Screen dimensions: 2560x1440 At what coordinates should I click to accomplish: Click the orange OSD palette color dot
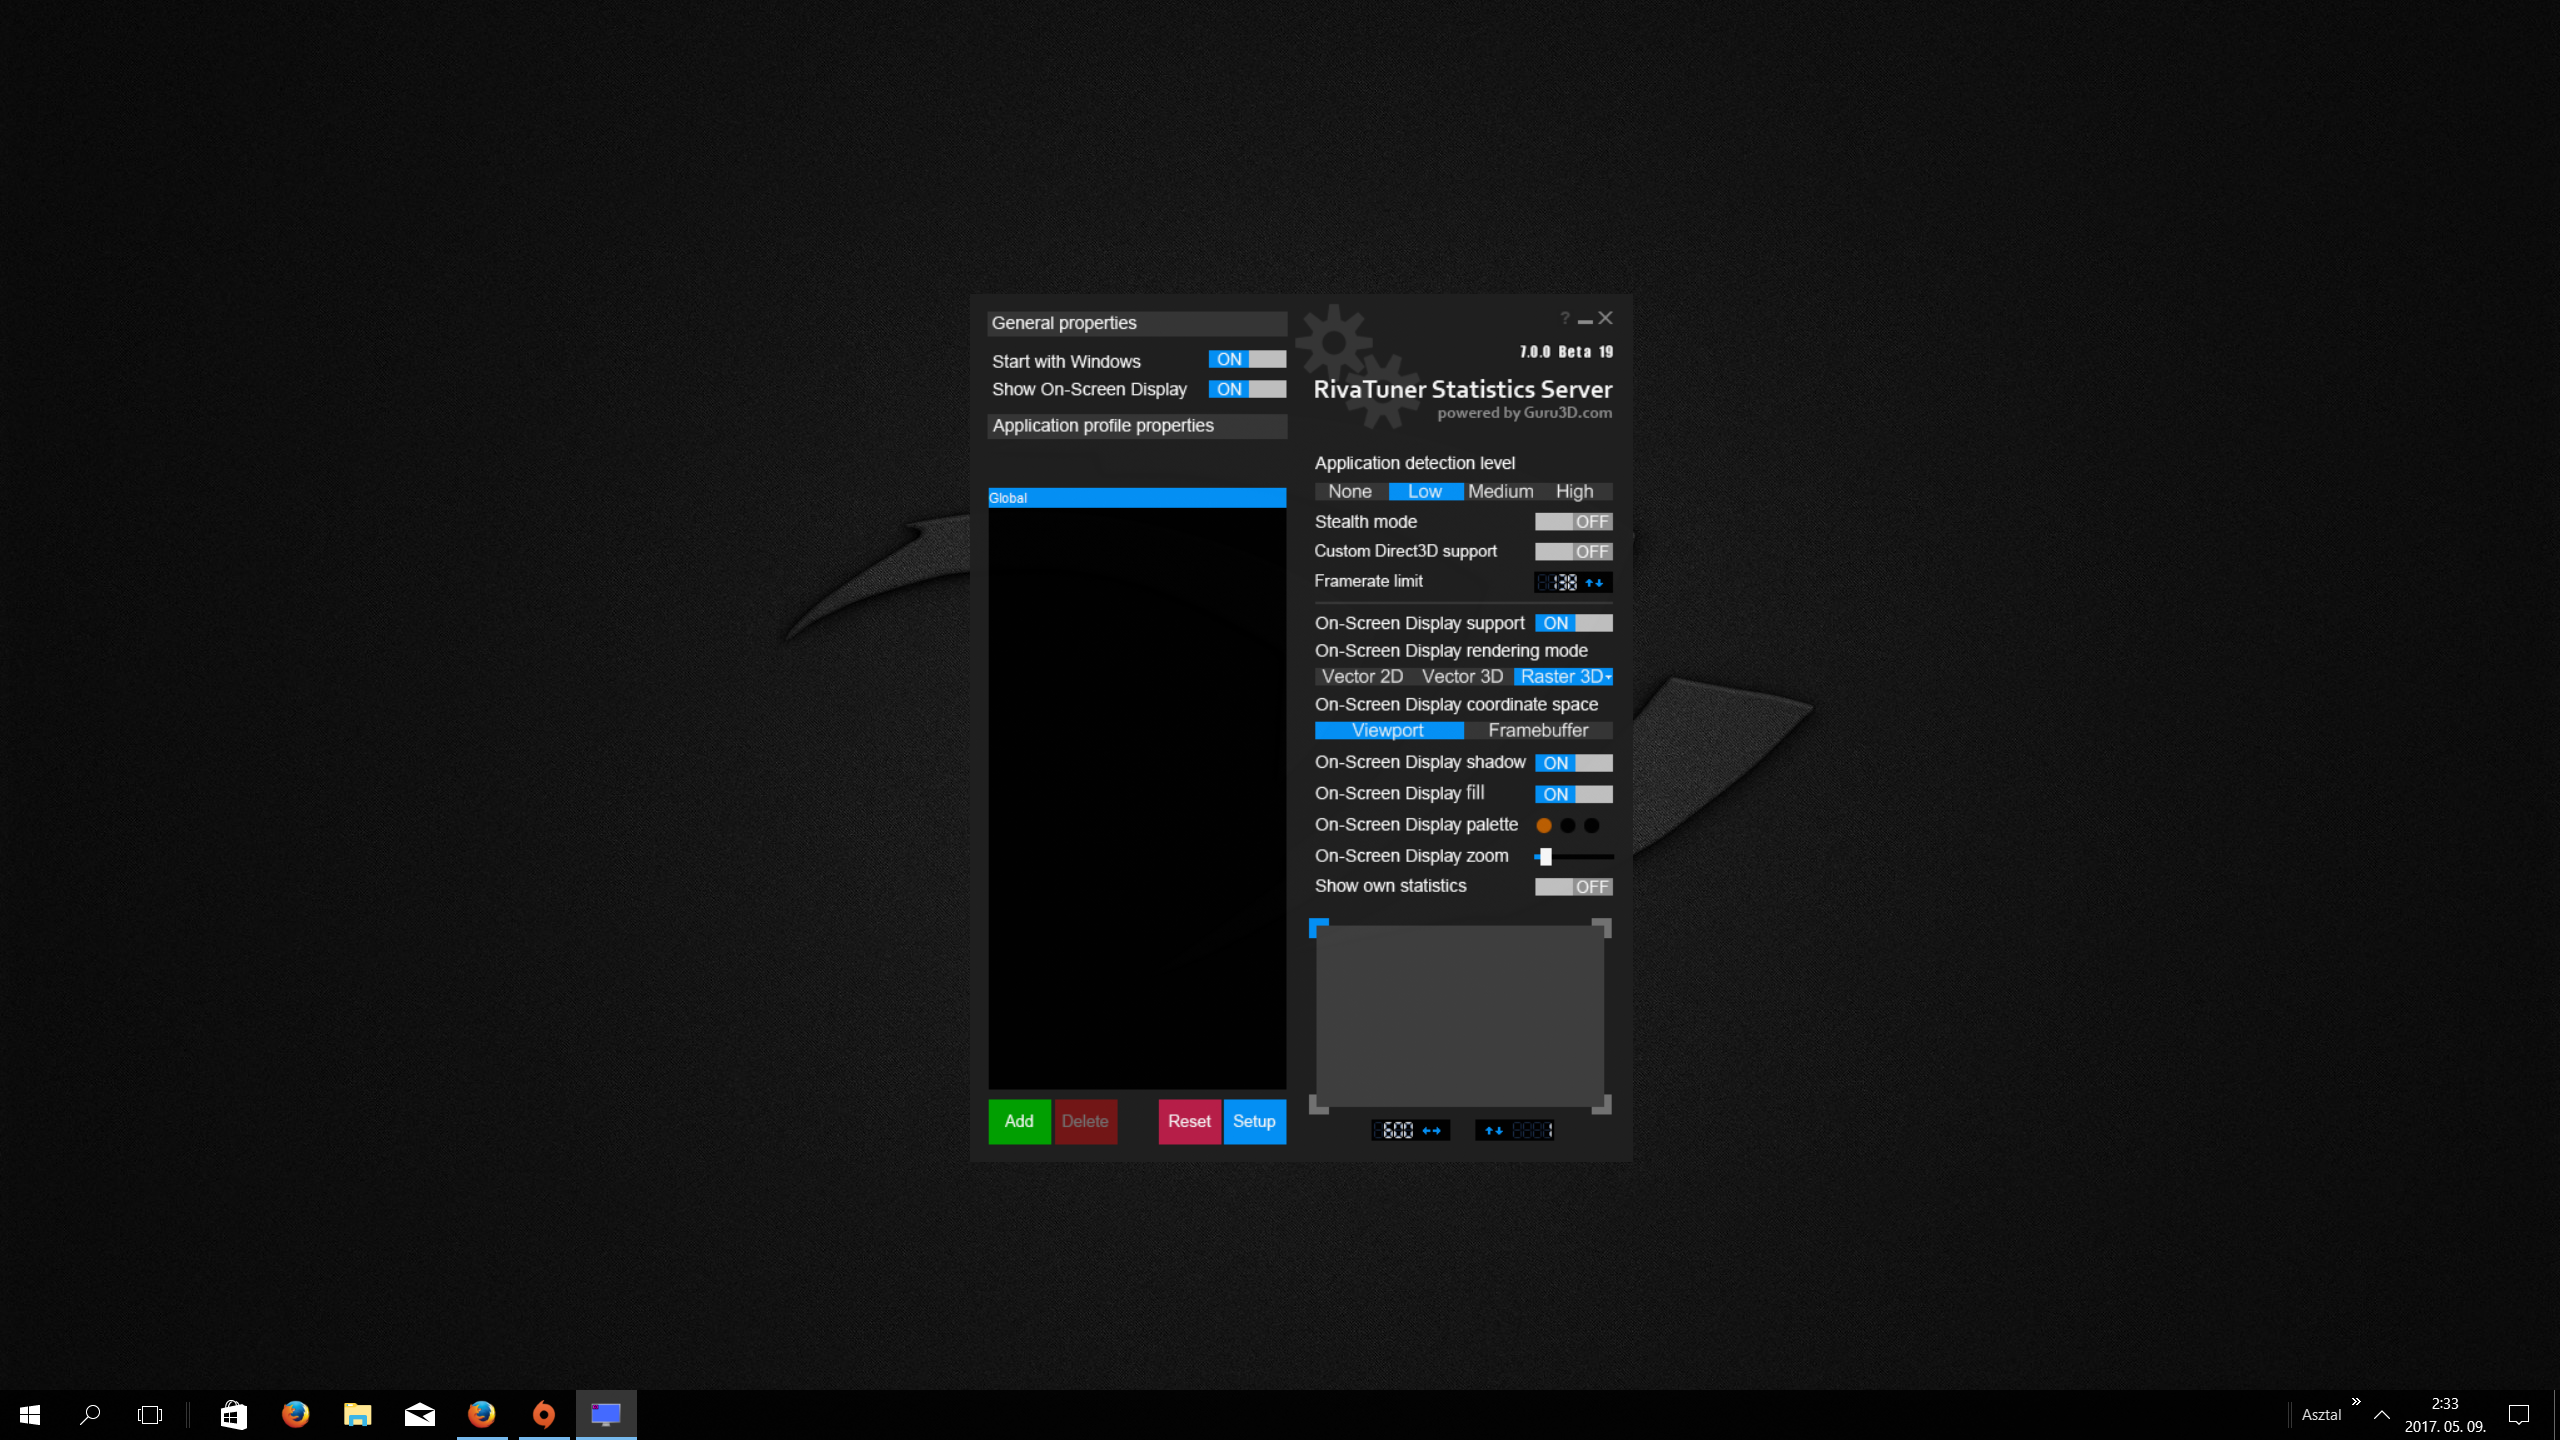[x=1544, y=826]
